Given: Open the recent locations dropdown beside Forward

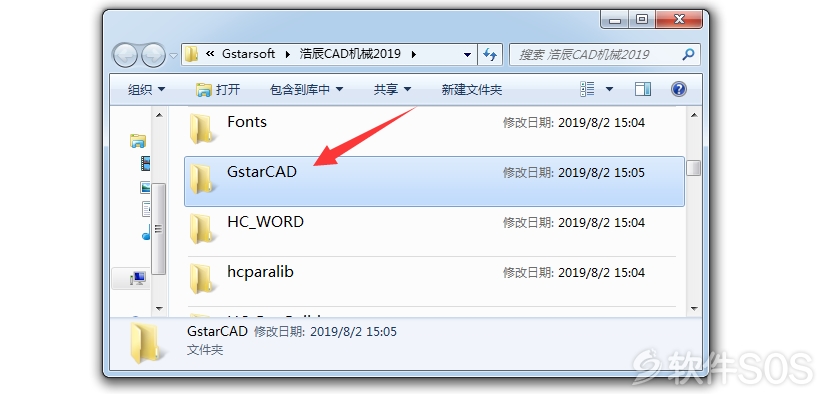Looking at the screenshot, I should pyautogui.click(x=174, y=55).
